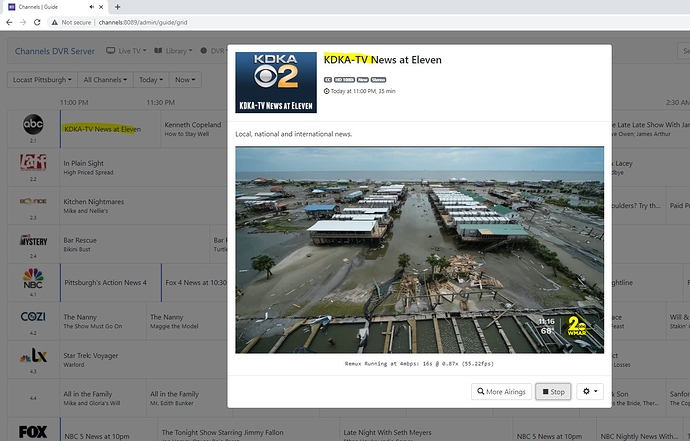Image resolution: width=690 pixels, height=441 pixels.
Task: Click the FOX channel logo
Action: (x=33, y=432)
